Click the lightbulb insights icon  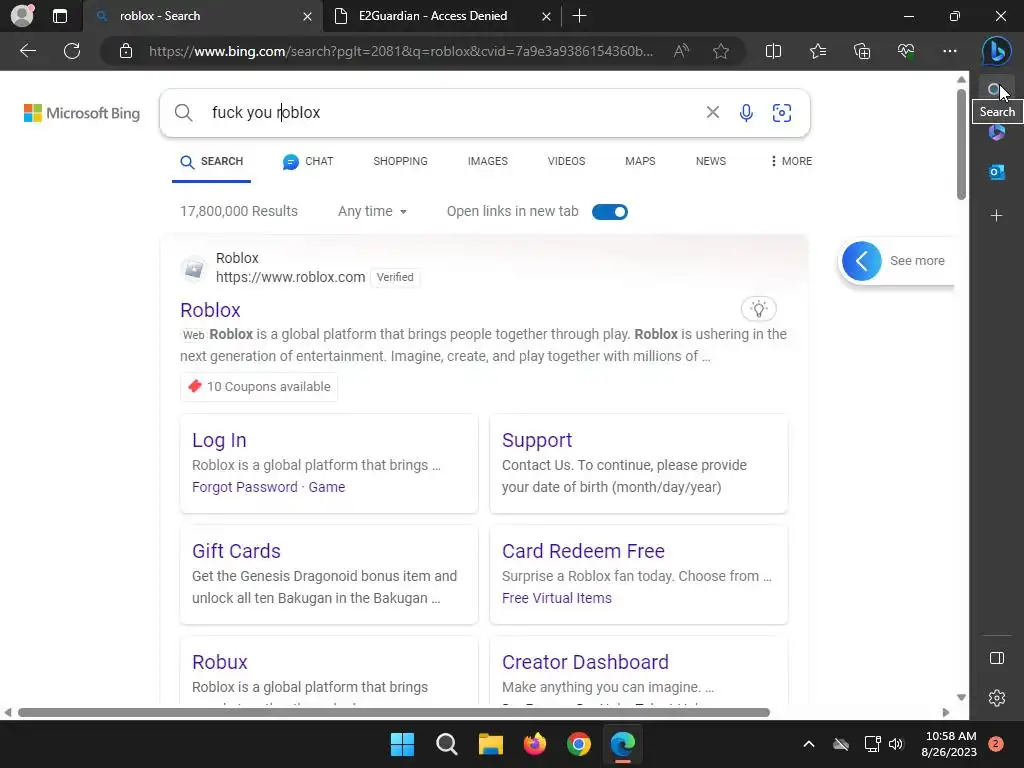(758, 309)
